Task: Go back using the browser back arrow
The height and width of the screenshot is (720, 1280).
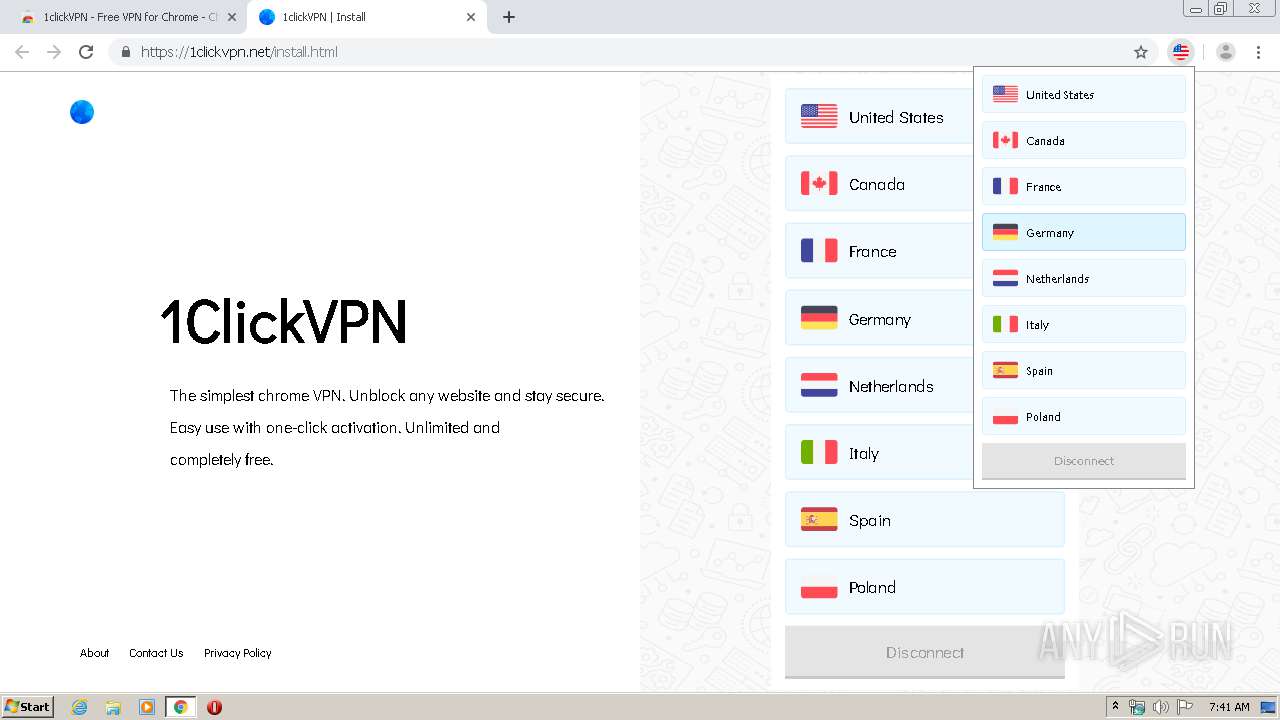Action: [22, 52]
